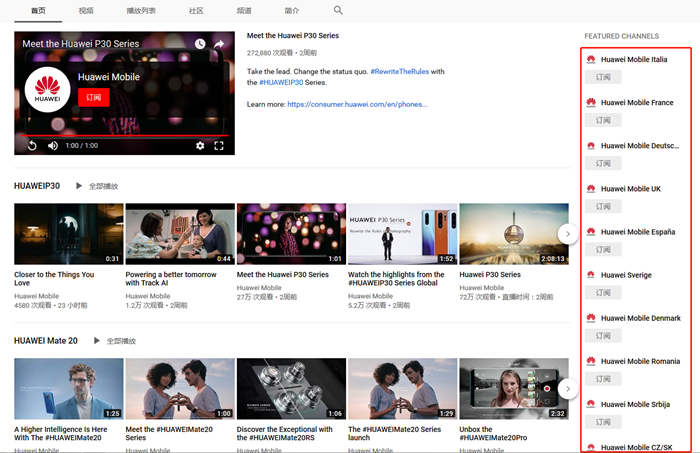Image resolution: width=700 pixels, height=453 pixels.
Task: Click the search icon in channel tabs
Action: click(x=338, y=10)
